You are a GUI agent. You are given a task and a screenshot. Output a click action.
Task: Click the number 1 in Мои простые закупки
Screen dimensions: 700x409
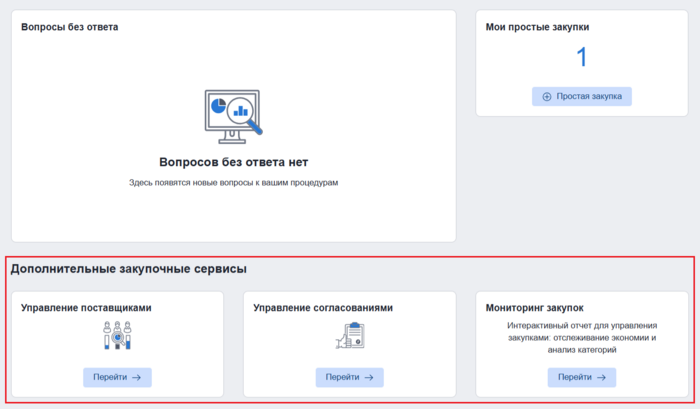point(582,57)
